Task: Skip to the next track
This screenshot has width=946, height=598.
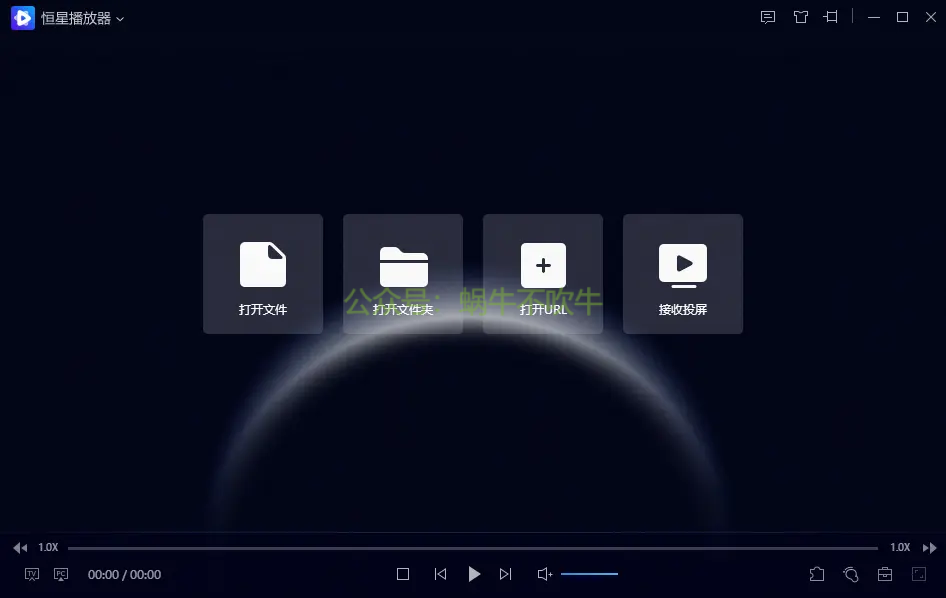Action: [505, 574]
